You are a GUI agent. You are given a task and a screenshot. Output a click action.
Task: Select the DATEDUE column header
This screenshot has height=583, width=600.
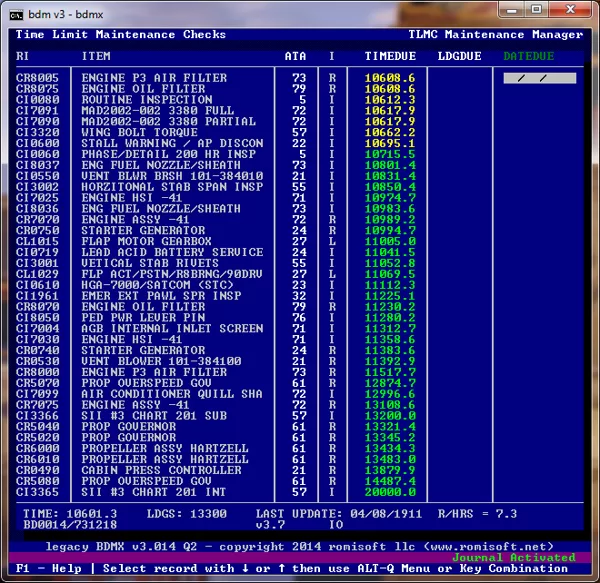tap(528, 56)
